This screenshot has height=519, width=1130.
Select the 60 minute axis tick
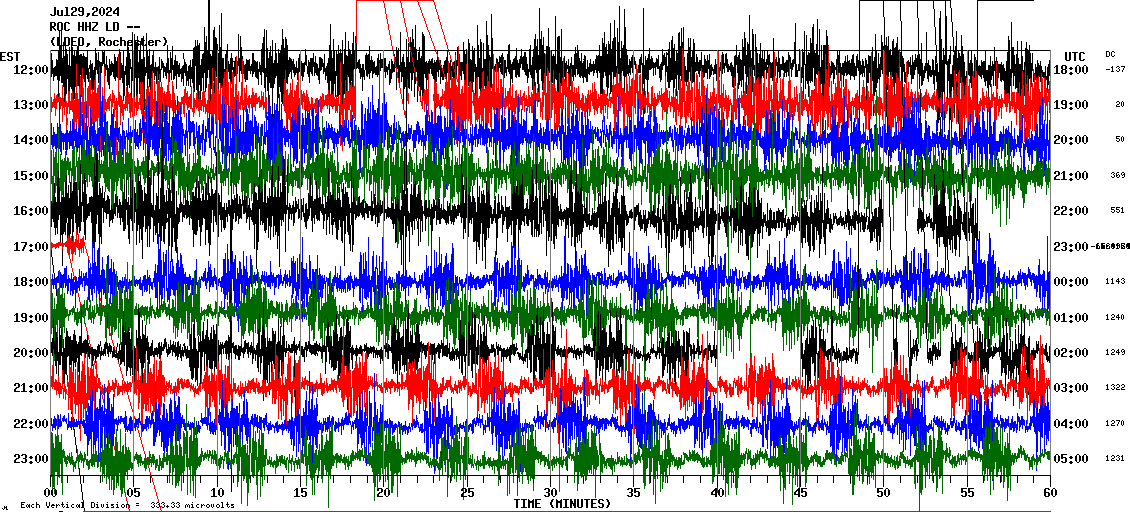pyautogui.click(x=1049, y=493)
